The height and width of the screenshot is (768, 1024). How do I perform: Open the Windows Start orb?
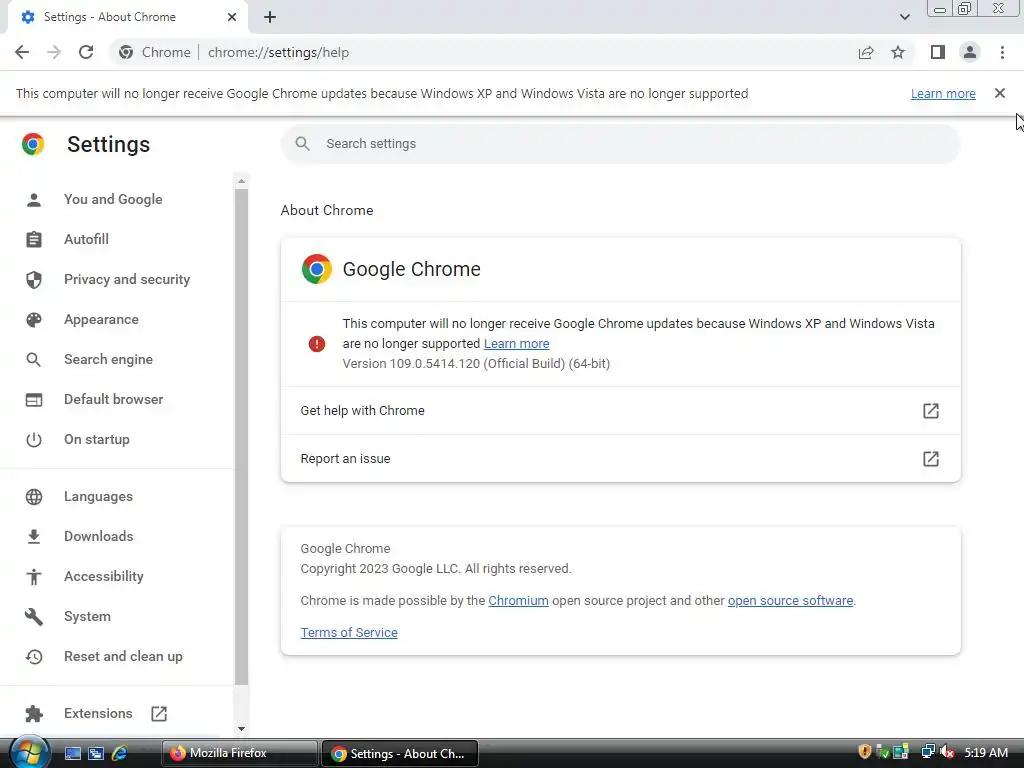tap(29, 752)
